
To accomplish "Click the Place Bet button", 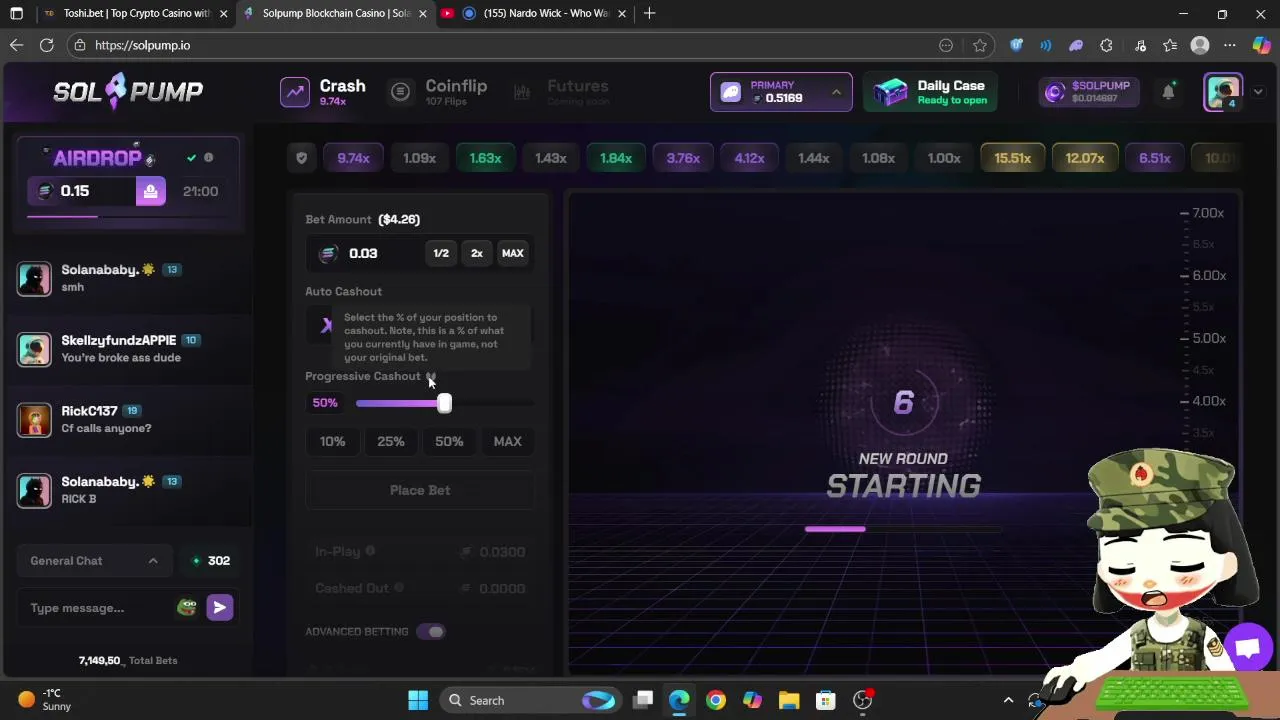I will [x=420, y=490].
